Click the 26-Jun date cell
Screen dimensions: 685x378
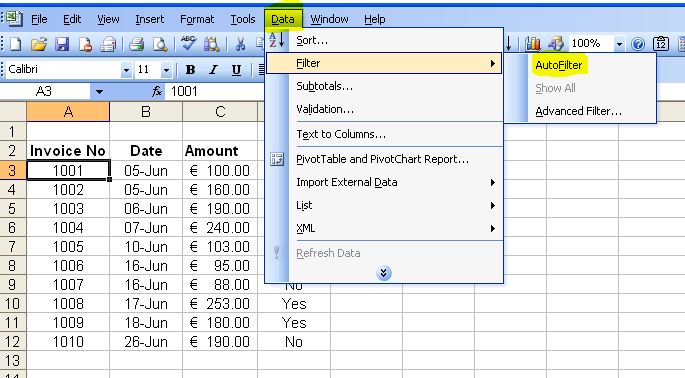coord(146,342)
